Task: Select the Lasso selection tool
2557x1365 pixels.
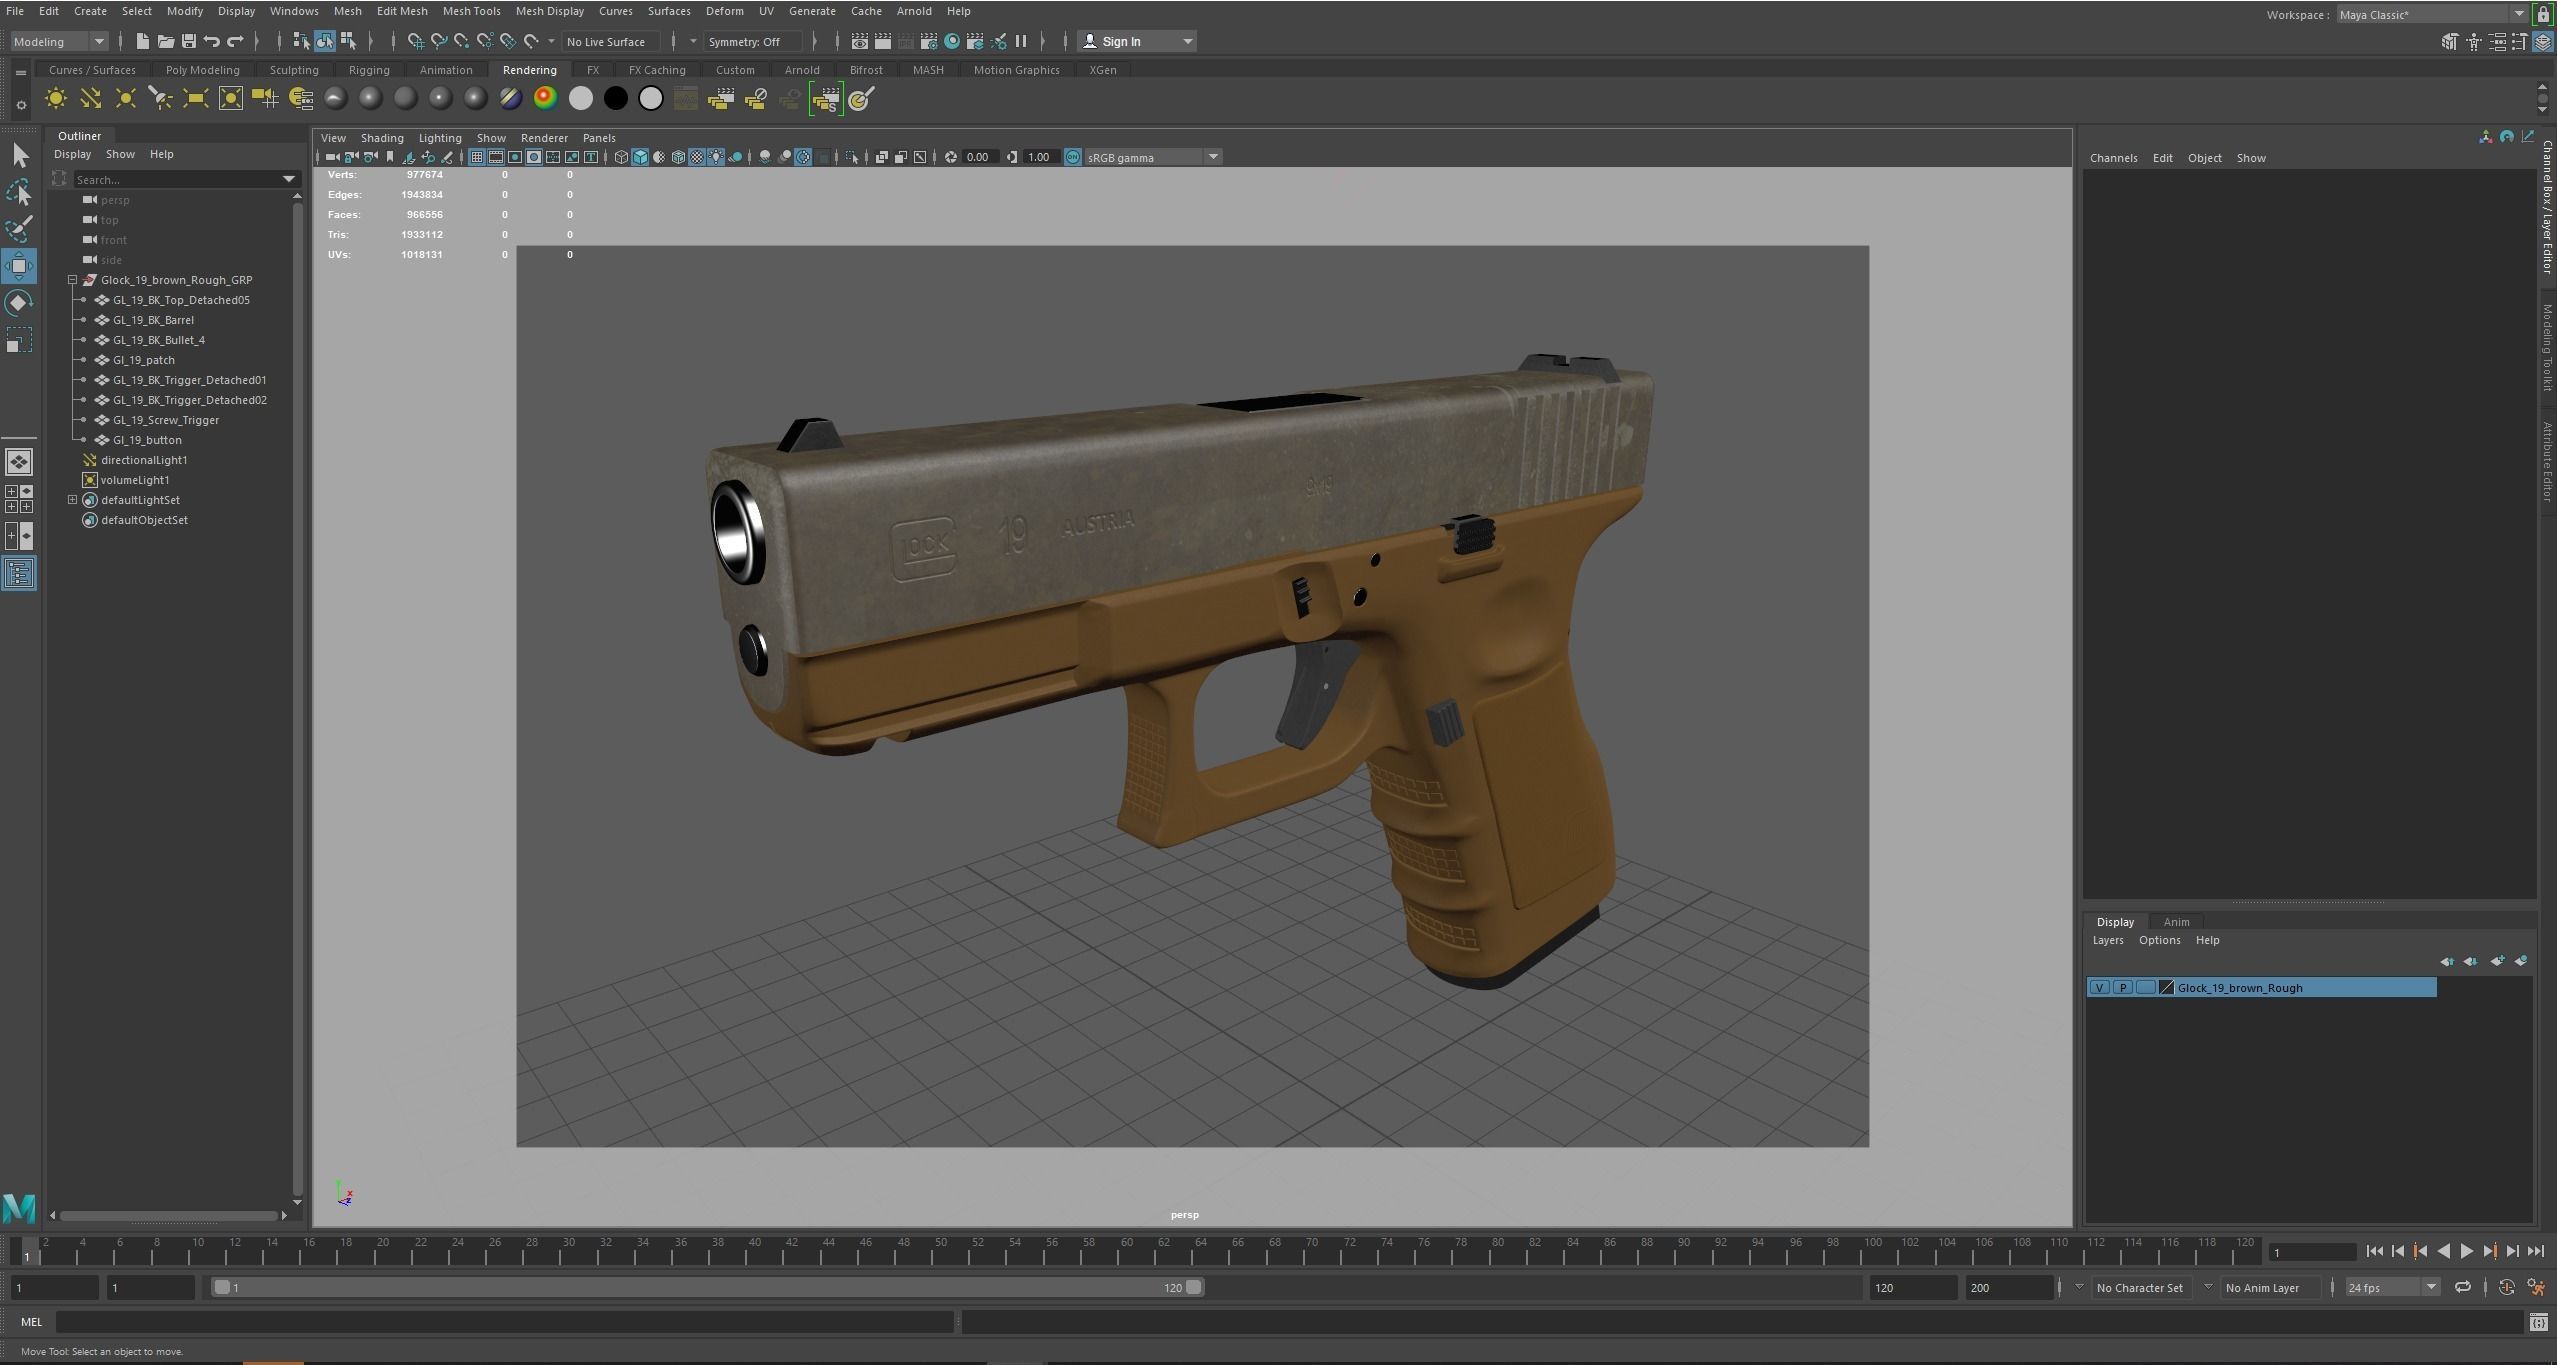Action: pyautogui.click(x=19, y=192)
